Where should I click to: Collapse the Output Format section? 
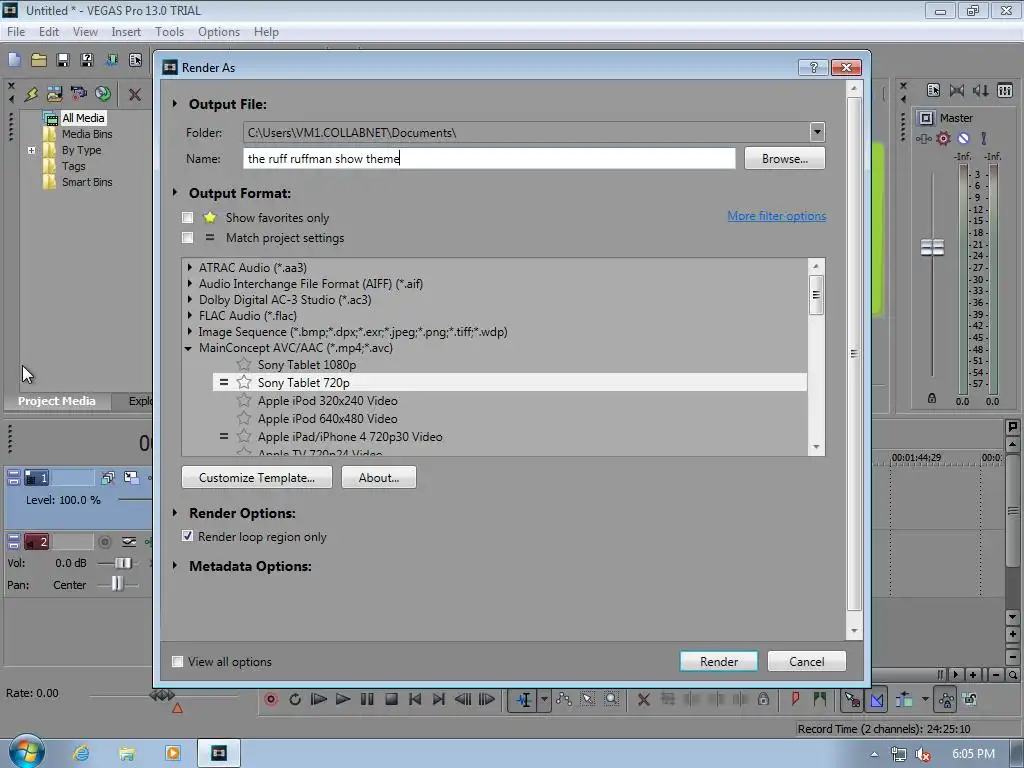click(x=174, y=193)
